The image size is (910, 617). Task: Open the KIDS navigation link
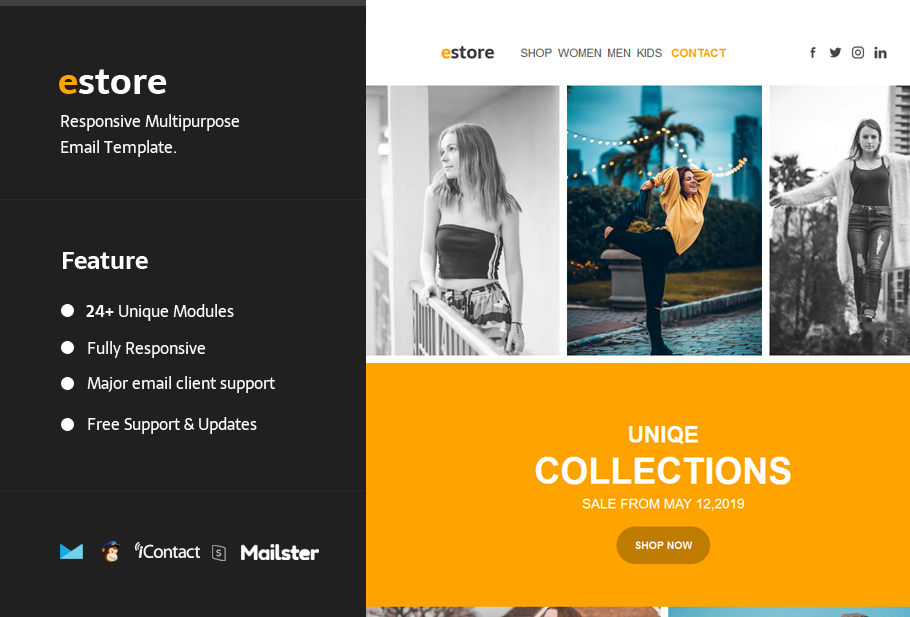pos(649,53)
